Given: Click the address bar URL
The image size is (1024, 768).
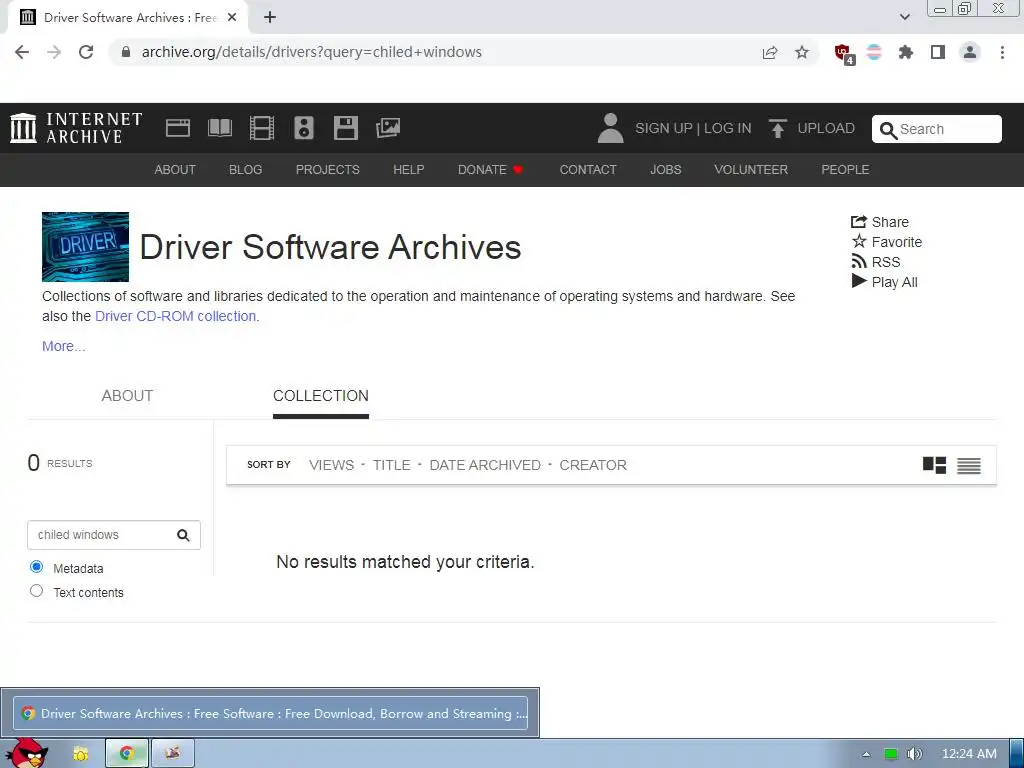Looking at the screenshot, I should pos(312,52).
